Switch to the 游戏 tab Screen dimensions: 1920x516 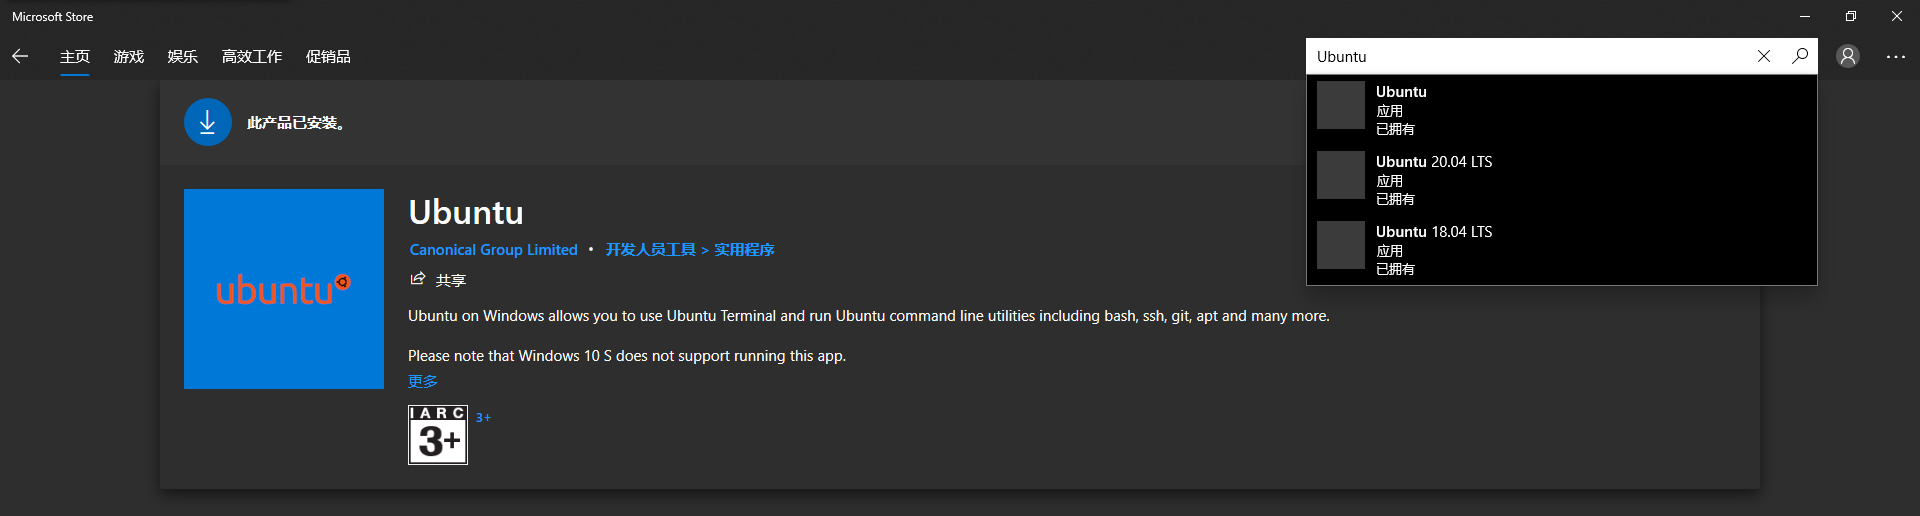[x=129, y=57]
